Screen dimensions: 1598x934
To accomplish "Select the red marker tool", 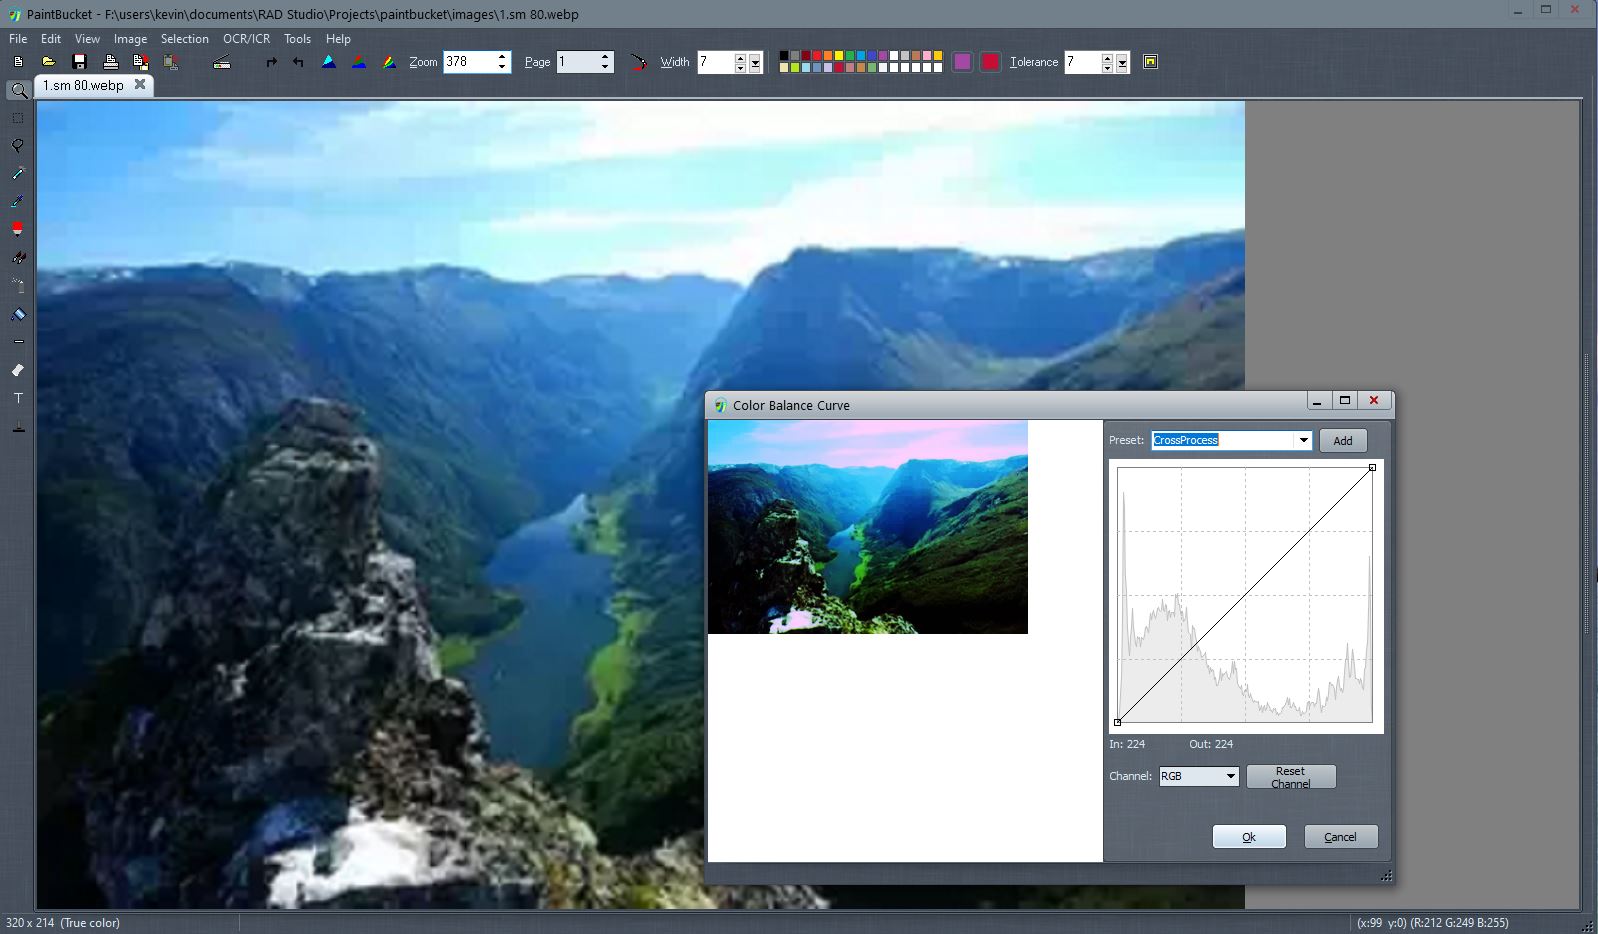I will pos(18,229).
